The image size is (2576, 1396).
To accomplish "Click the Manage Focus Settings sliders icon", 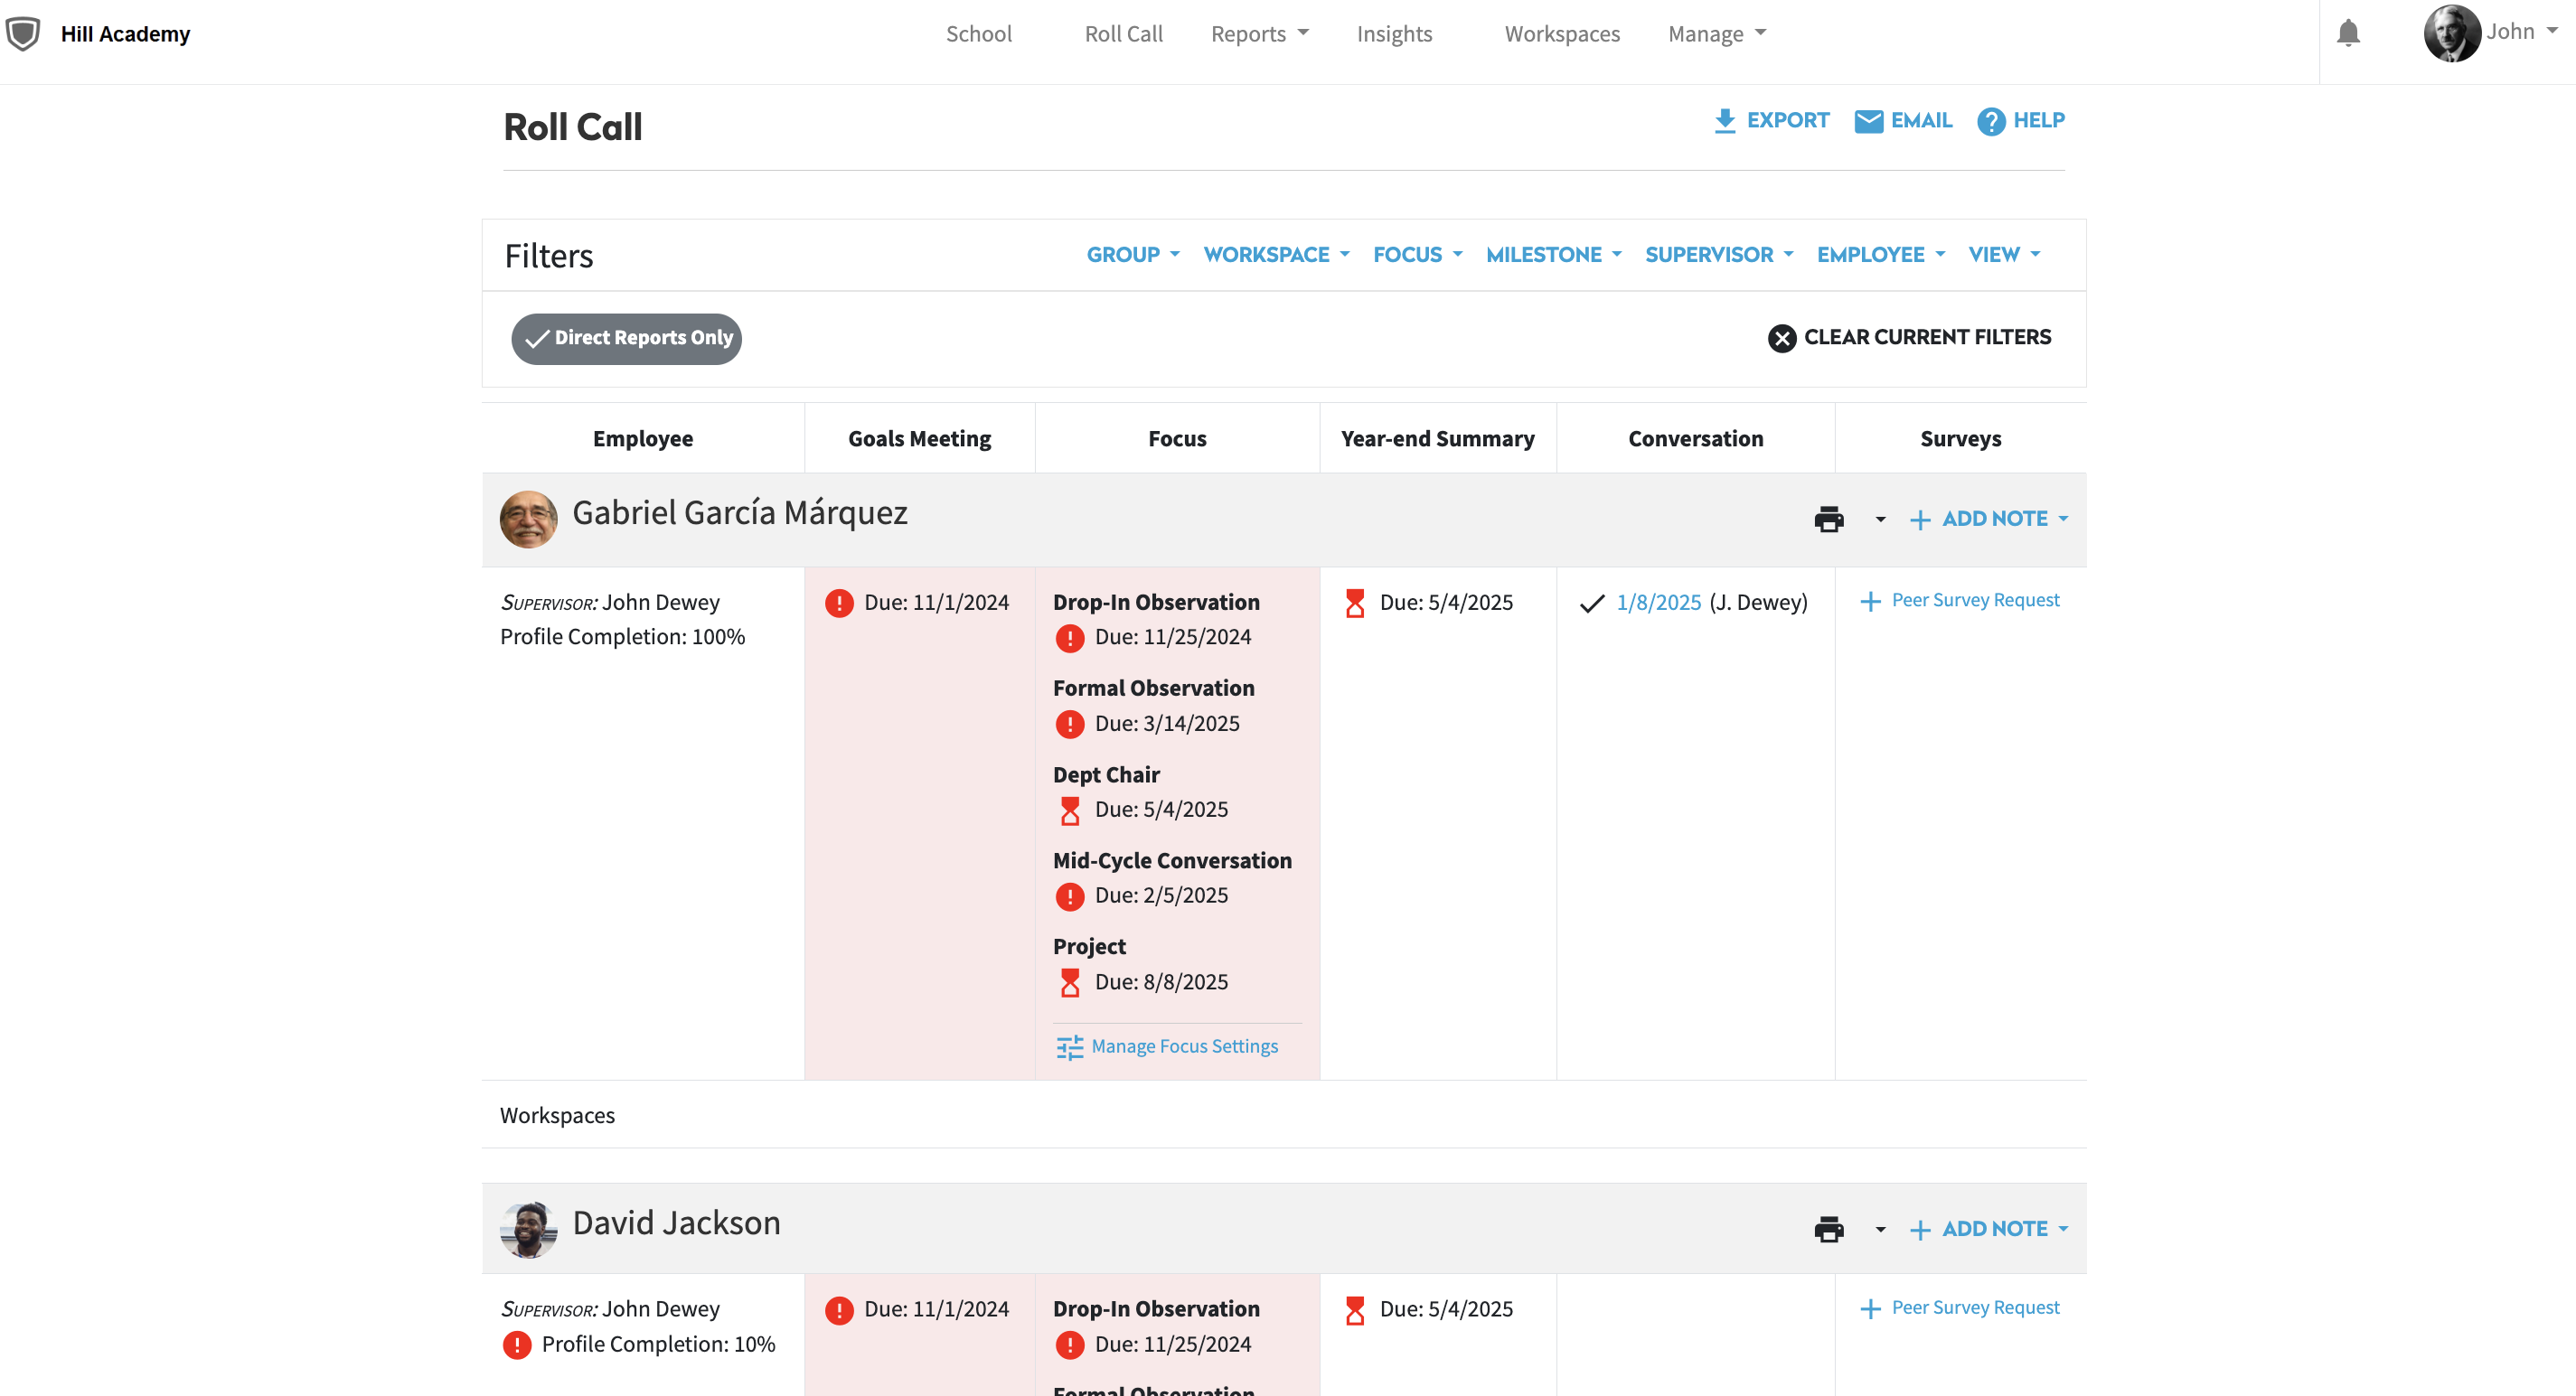I will tap(1069, 1047).
